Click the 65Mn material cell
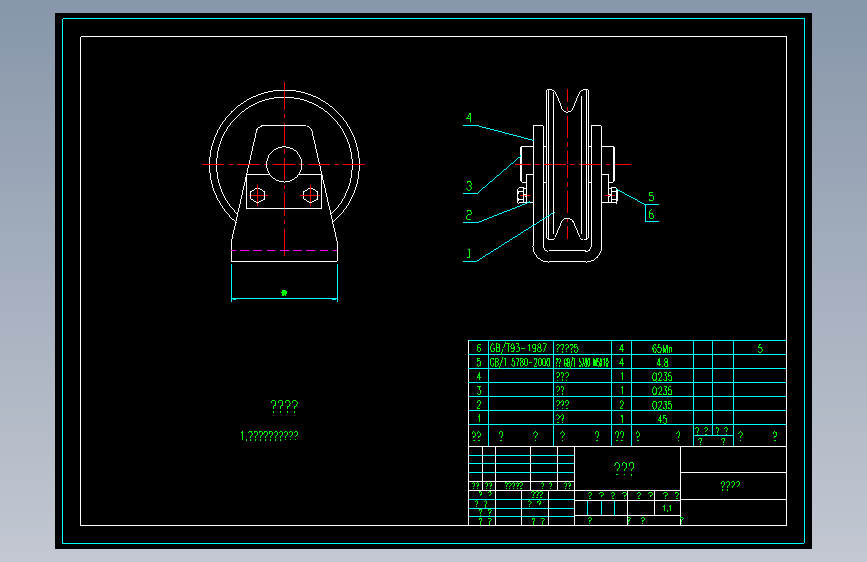This screenshot has width=867, height=562. point(662,348)
